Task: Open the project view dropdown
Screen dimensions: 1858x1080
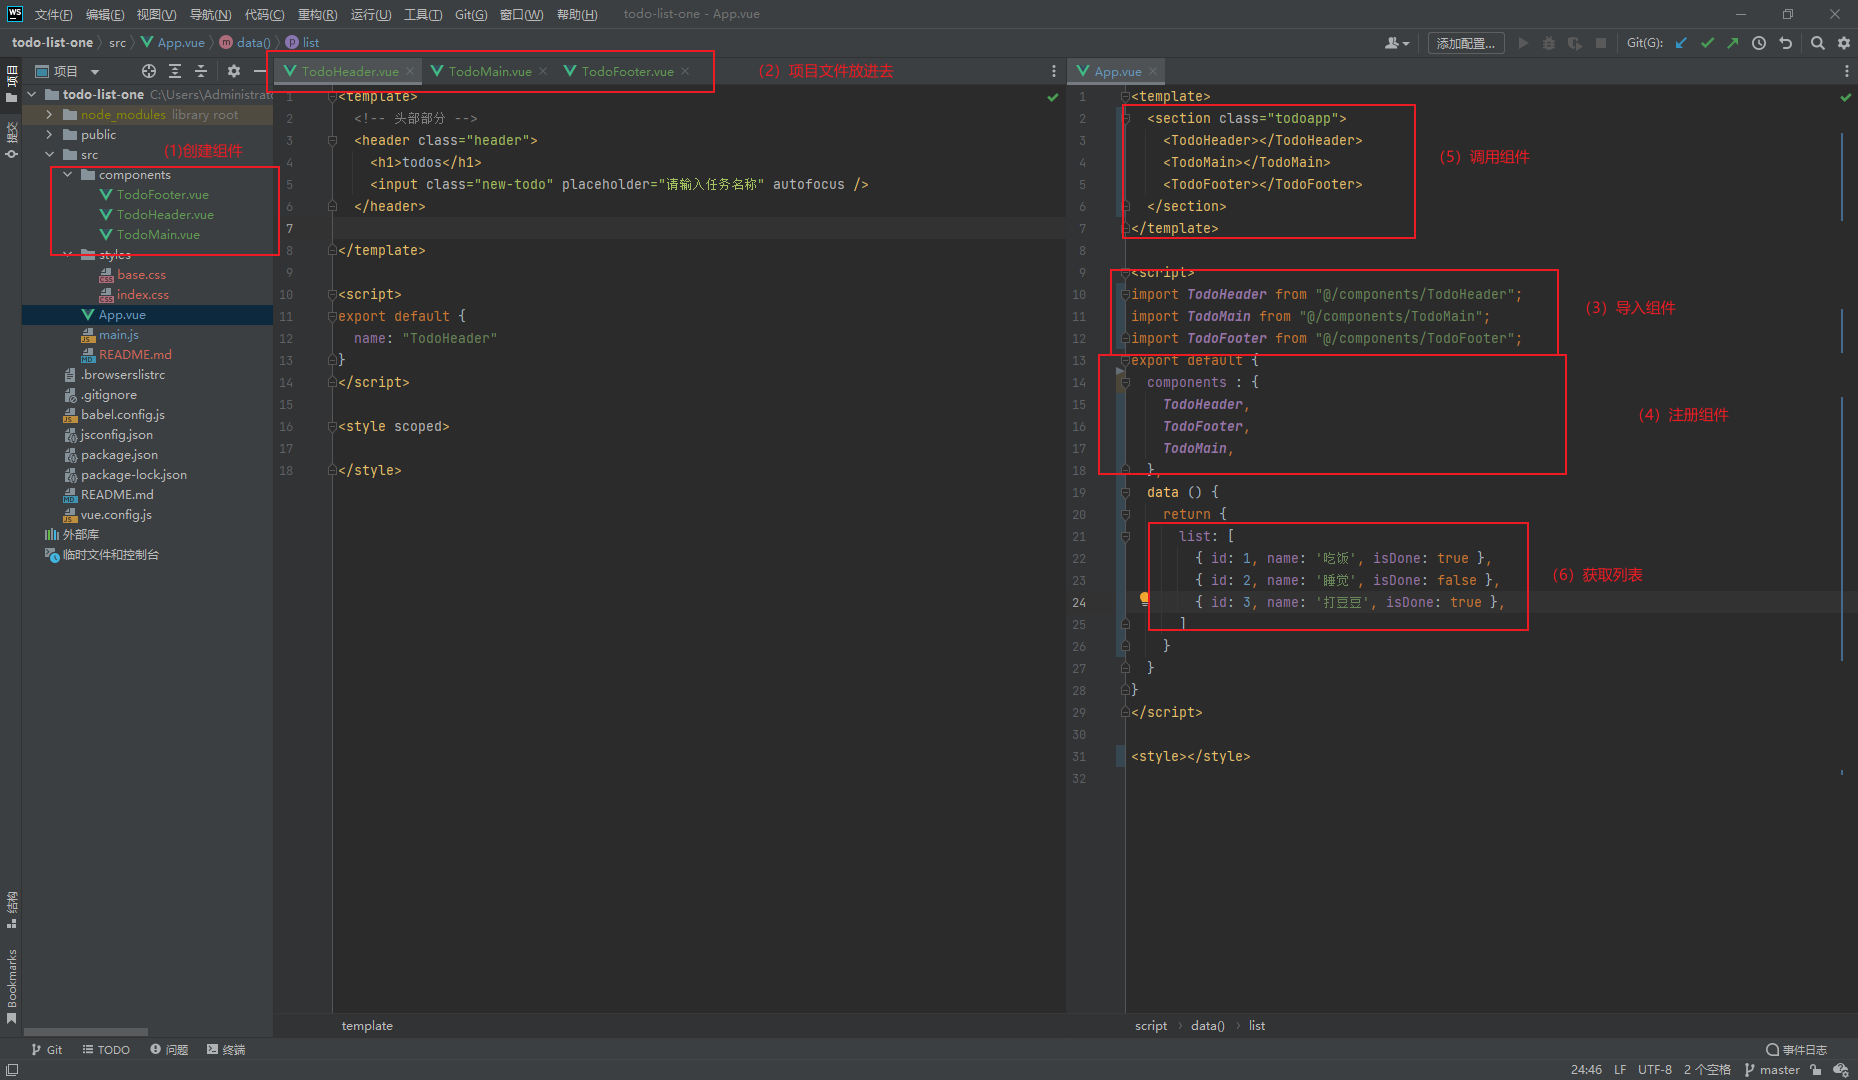Action: pyautogui.click(x=95, y=72)
